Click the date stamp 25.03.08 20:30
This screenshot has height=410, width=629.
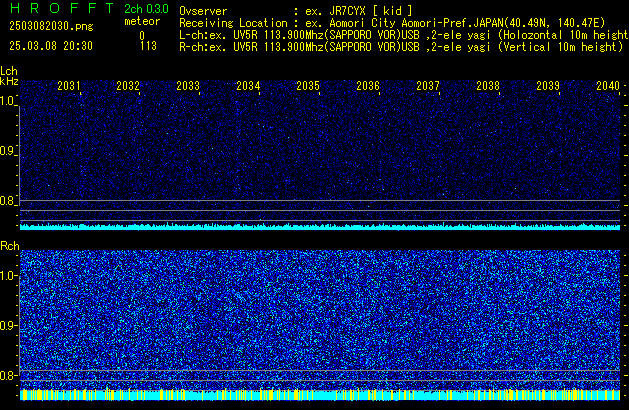tap(51, 46)
